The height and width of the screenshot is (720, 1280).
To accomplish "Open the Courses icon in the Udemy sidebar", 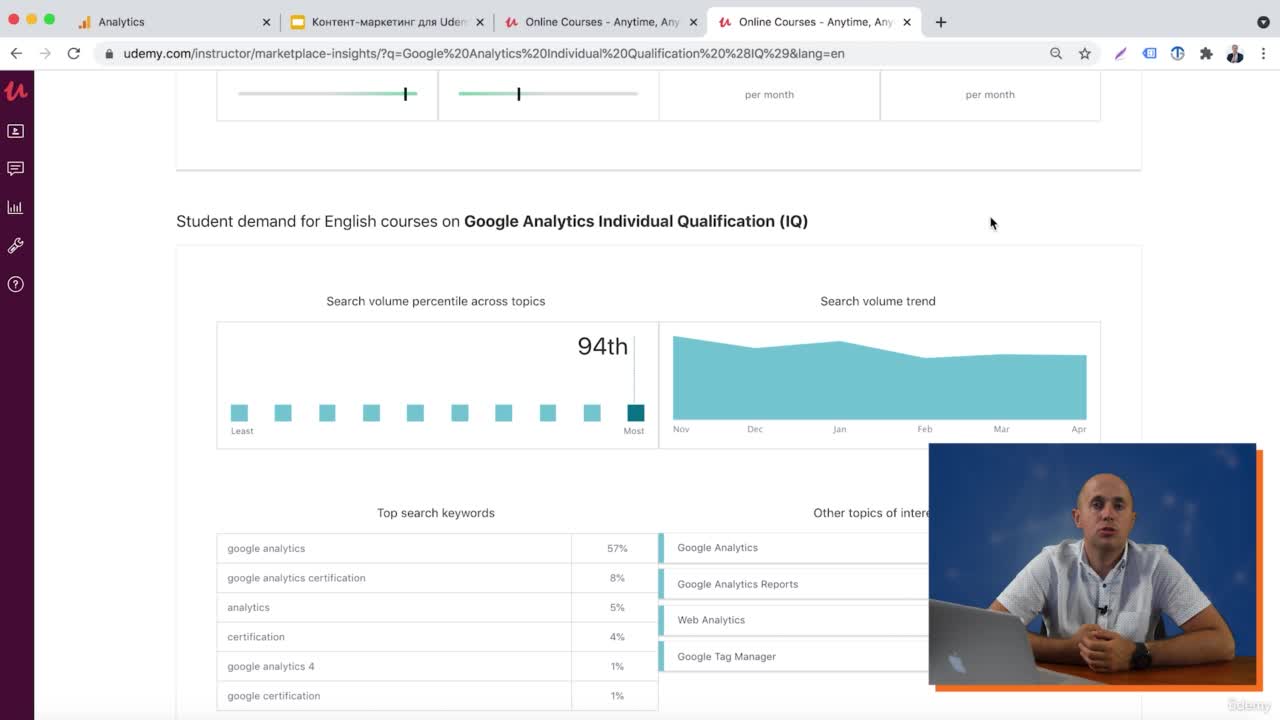I will (15, 131).
